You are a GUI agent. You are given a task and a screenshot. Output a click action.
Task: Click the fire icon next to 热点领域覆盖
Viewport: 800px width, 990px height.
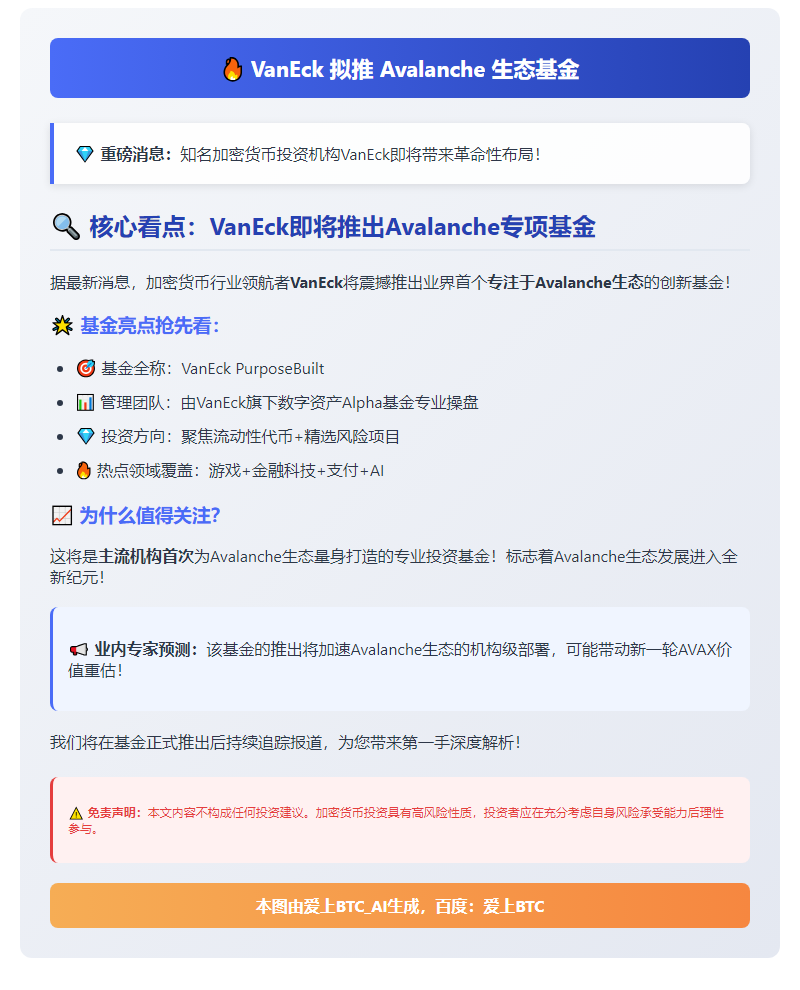click(x=83, y=470)
